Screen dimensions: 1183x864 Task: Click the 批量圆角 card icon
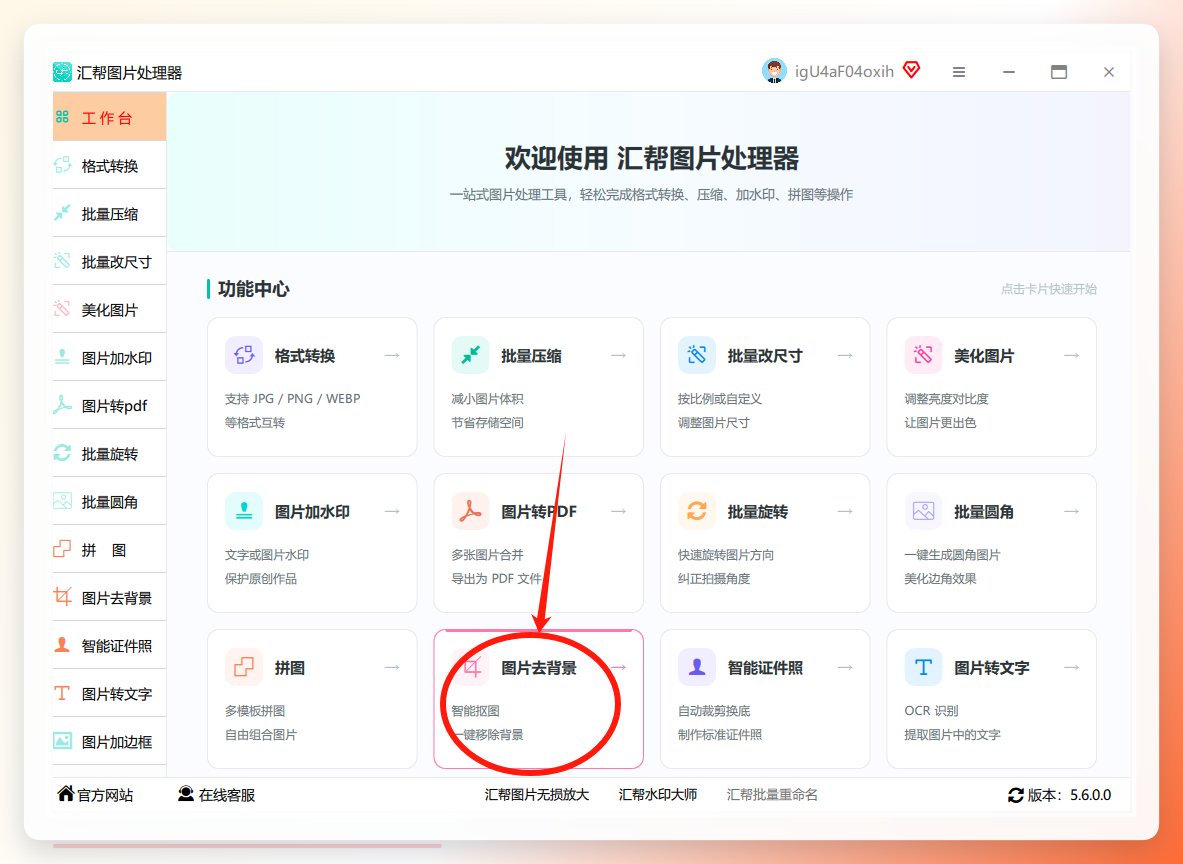coord(923,511)
